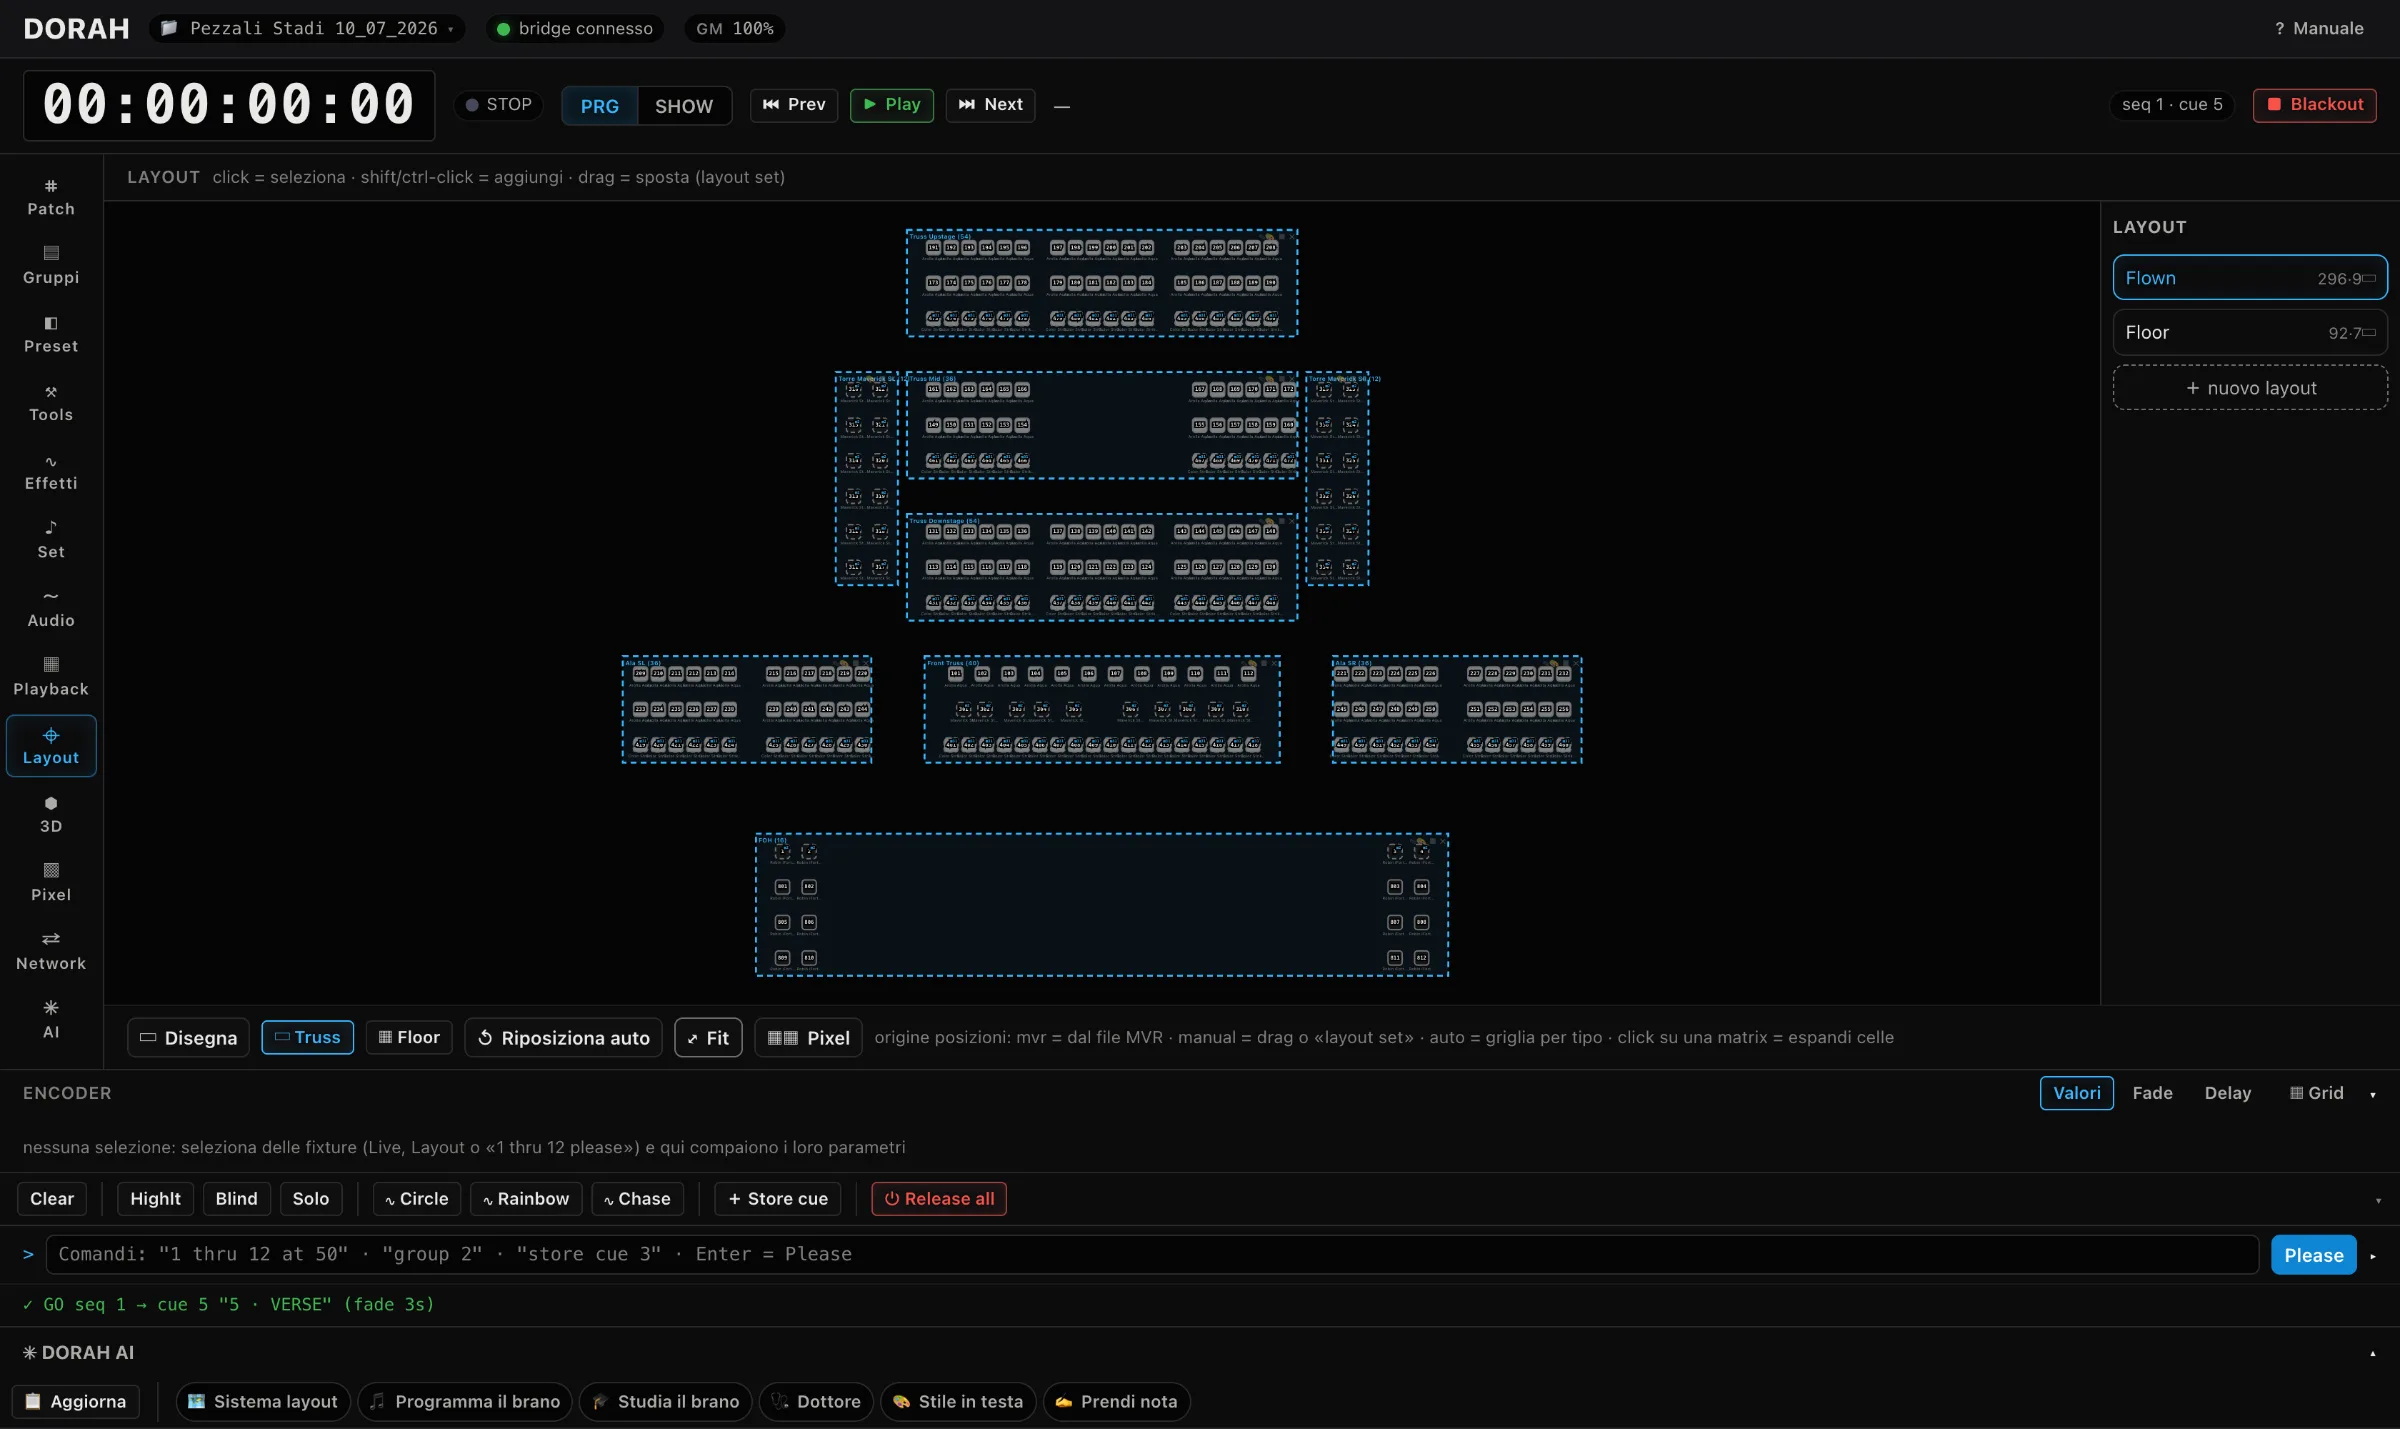Click the Release all button

939,1199
